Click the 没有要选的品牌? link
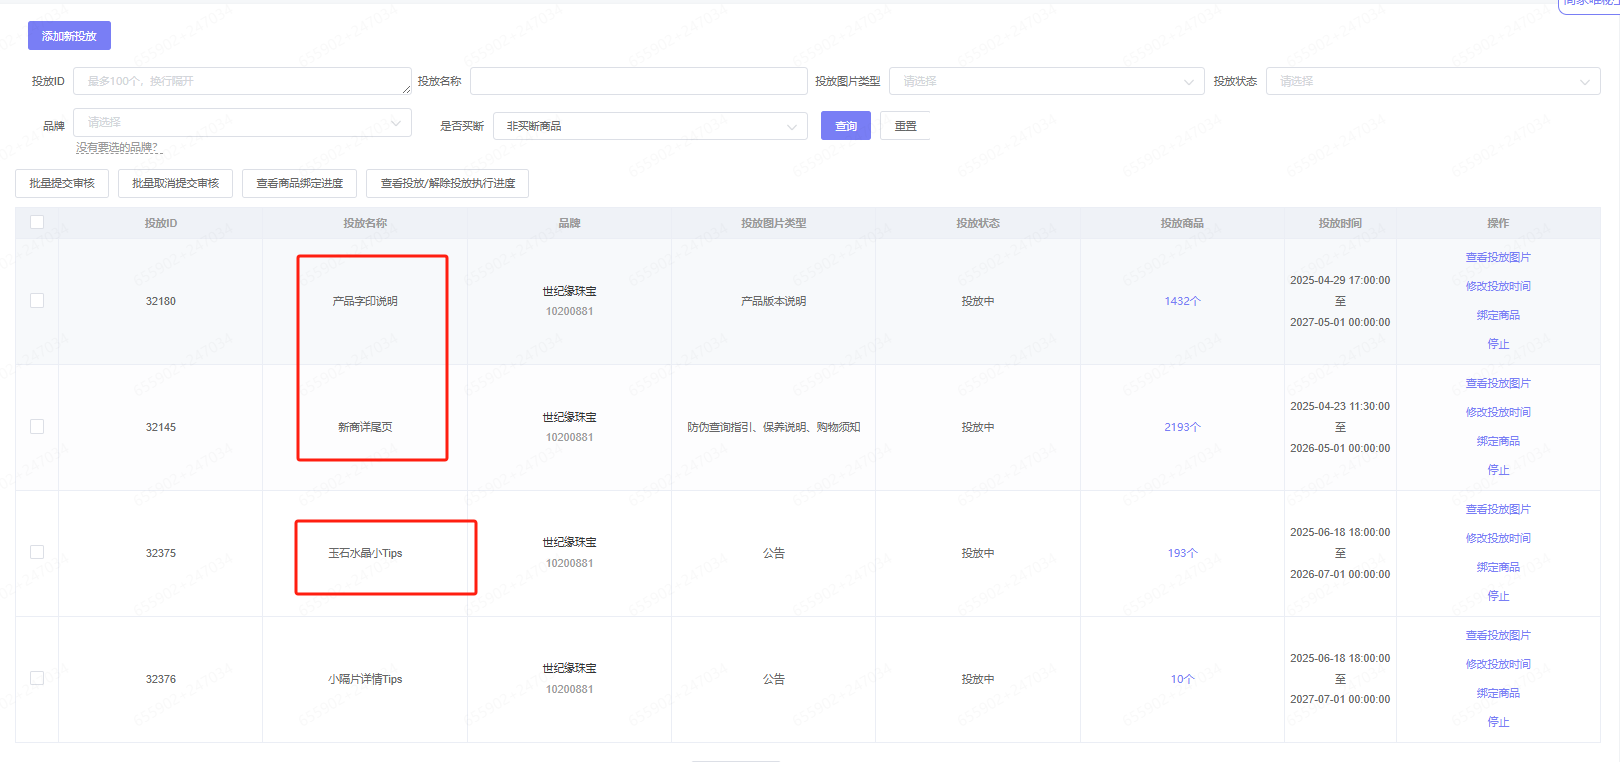The width and height of the screenshot is (1620, 762). [x=118, y=148]
